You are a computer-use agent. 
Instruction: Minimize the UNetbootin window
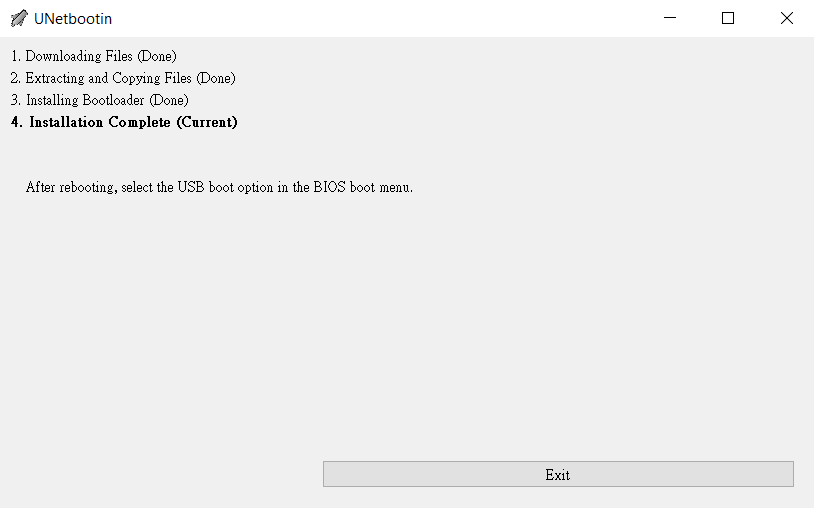(670, 18)
